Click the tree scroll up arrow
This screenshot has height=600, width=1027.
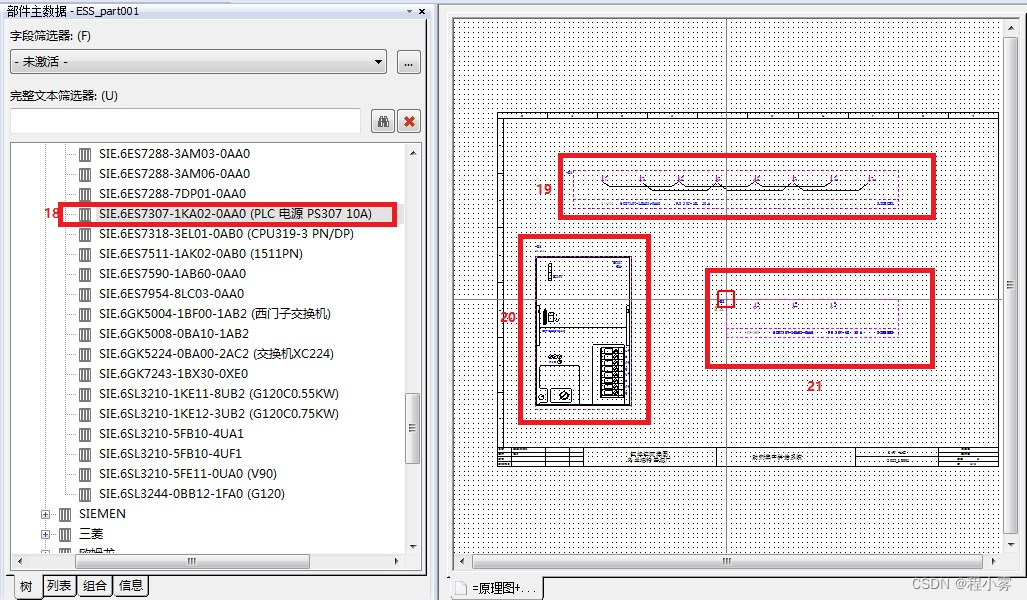[413, 153]
